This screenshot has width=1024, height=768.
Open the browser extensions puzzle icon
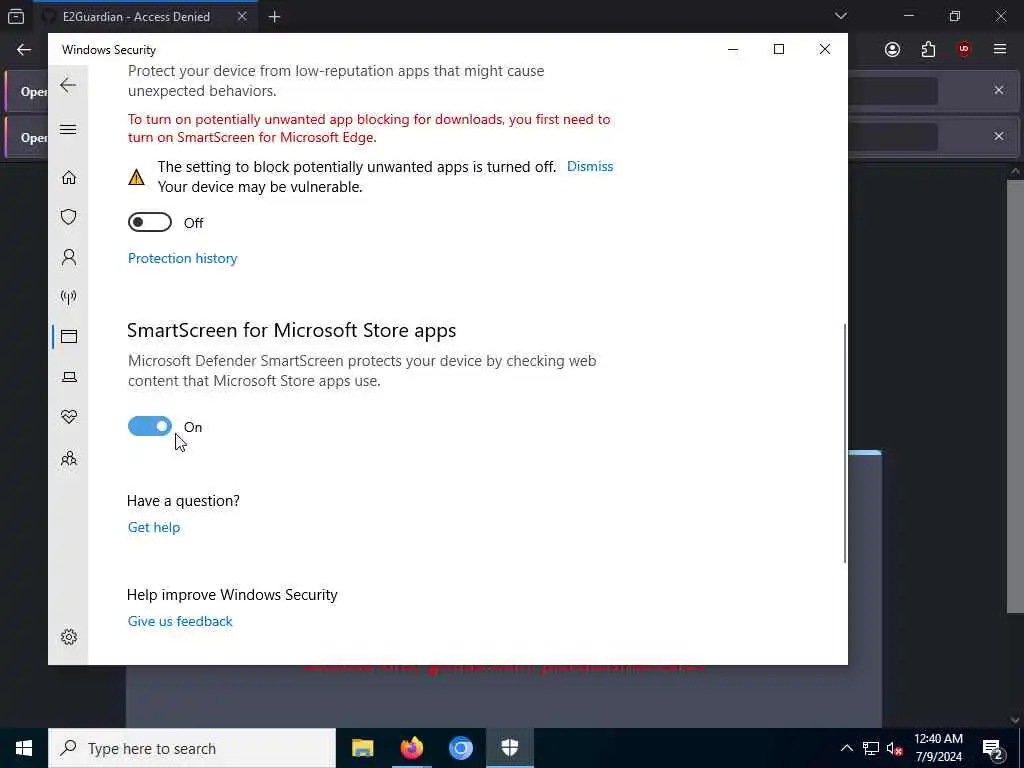pos(928,50)
